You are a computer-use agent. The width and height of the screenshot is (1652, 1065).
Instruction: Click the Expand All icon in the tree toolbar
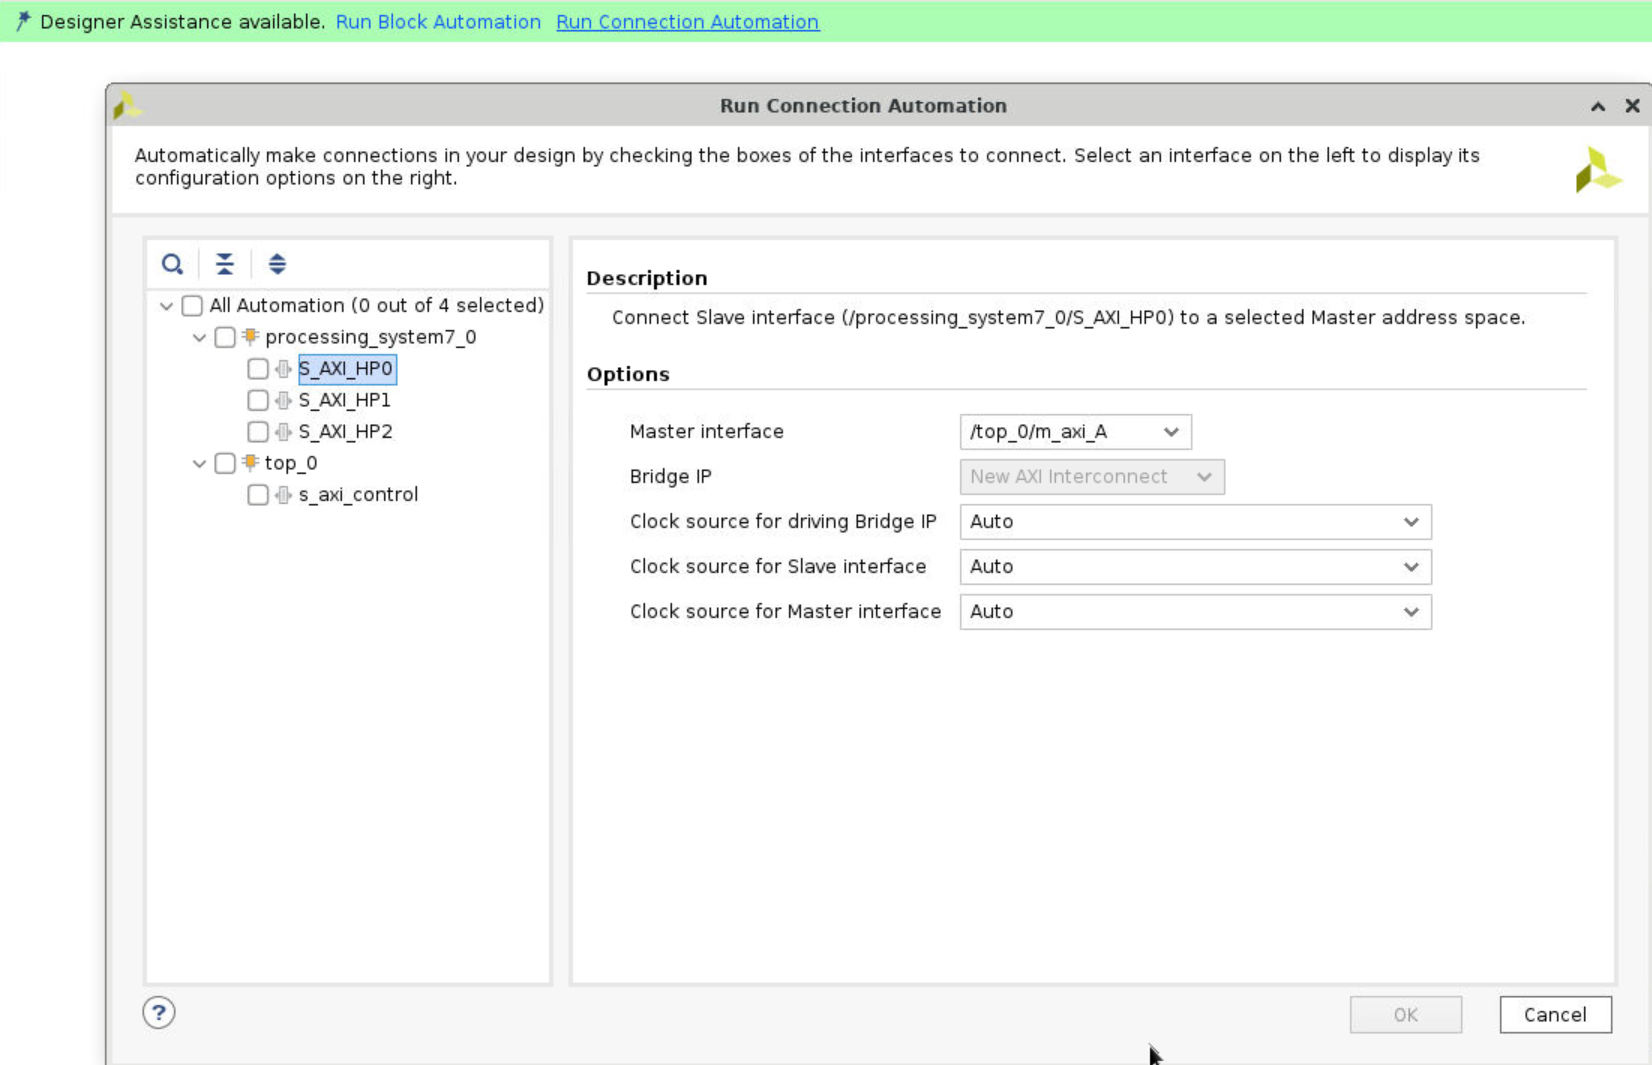click(277, 264)
